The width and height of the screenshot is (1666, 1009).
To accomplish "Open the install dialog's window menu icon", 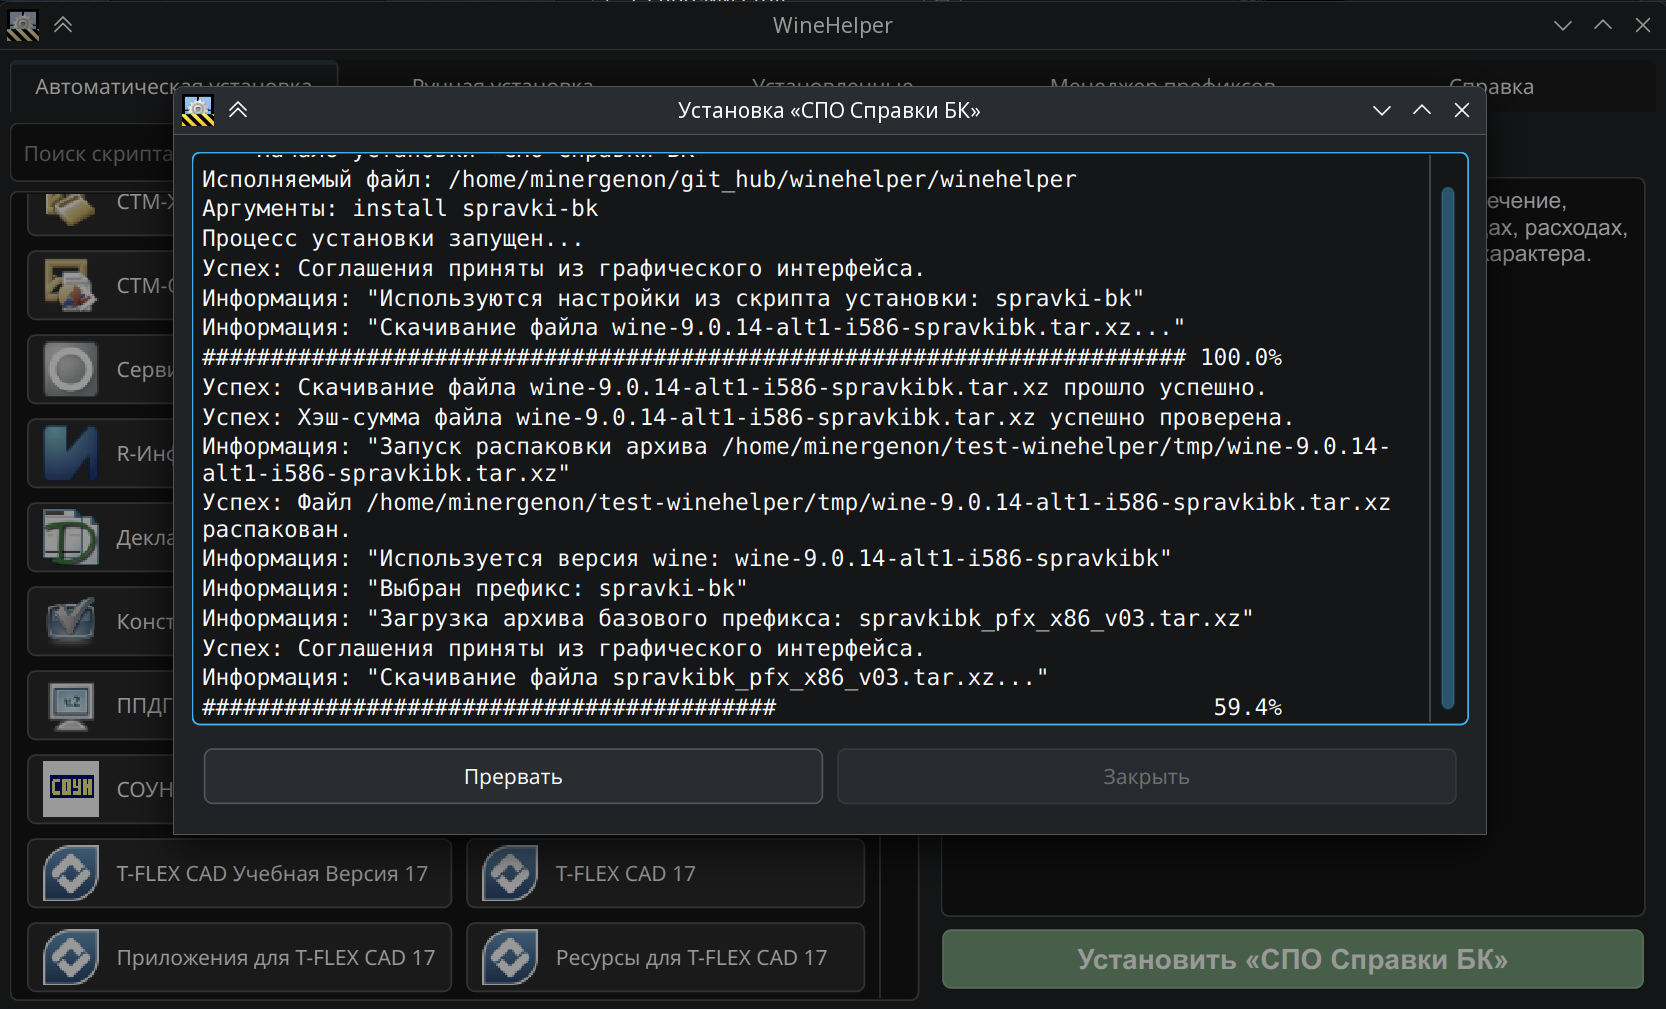I will [198, 111].
